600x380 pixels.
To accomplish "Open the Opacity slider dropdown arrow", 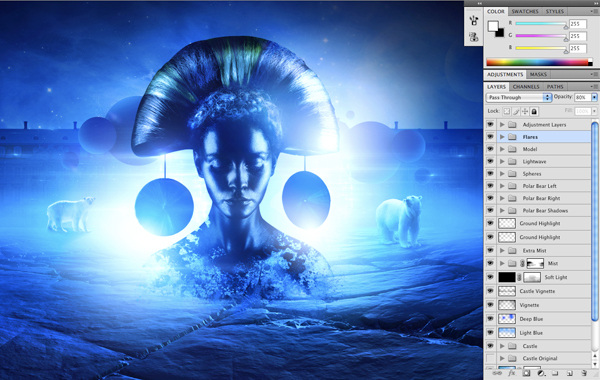I will point(595,98).
